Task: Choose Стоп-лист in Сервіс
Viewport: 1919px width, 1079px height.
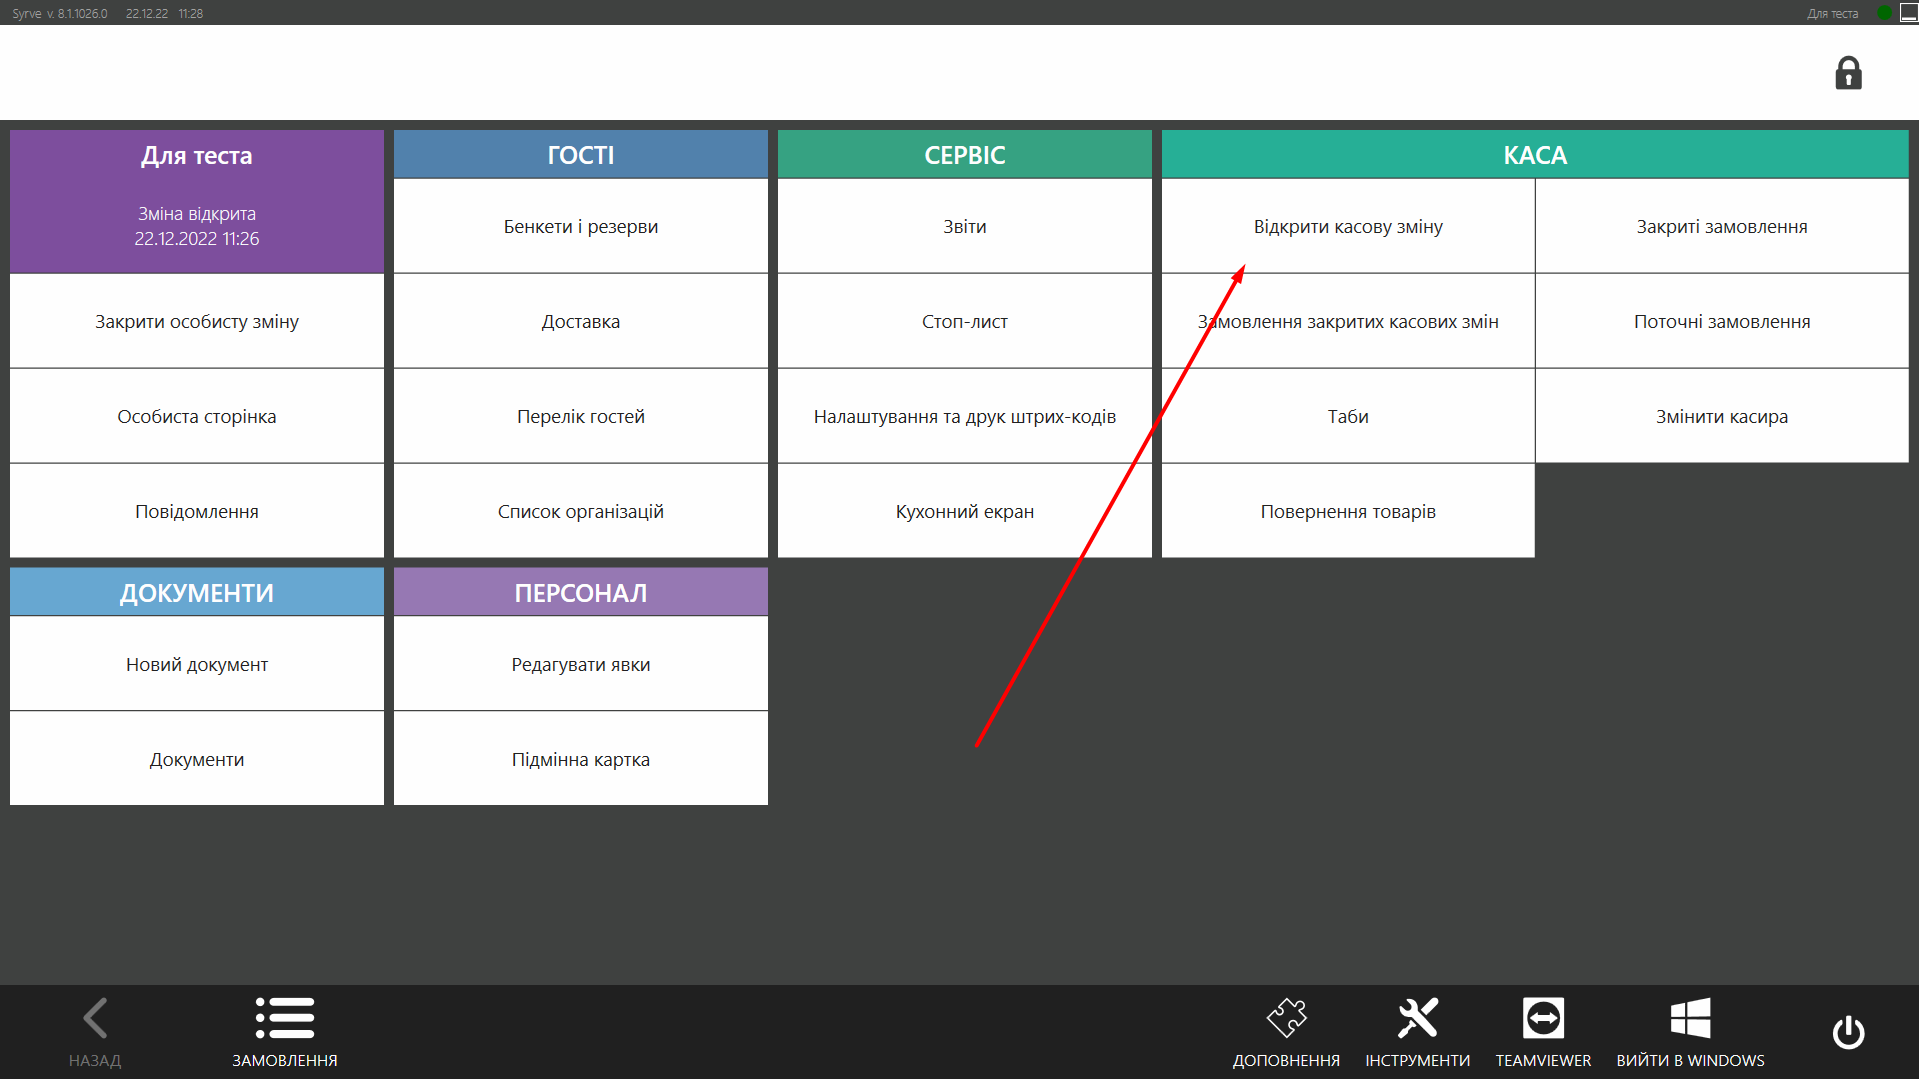Action: 964,321
